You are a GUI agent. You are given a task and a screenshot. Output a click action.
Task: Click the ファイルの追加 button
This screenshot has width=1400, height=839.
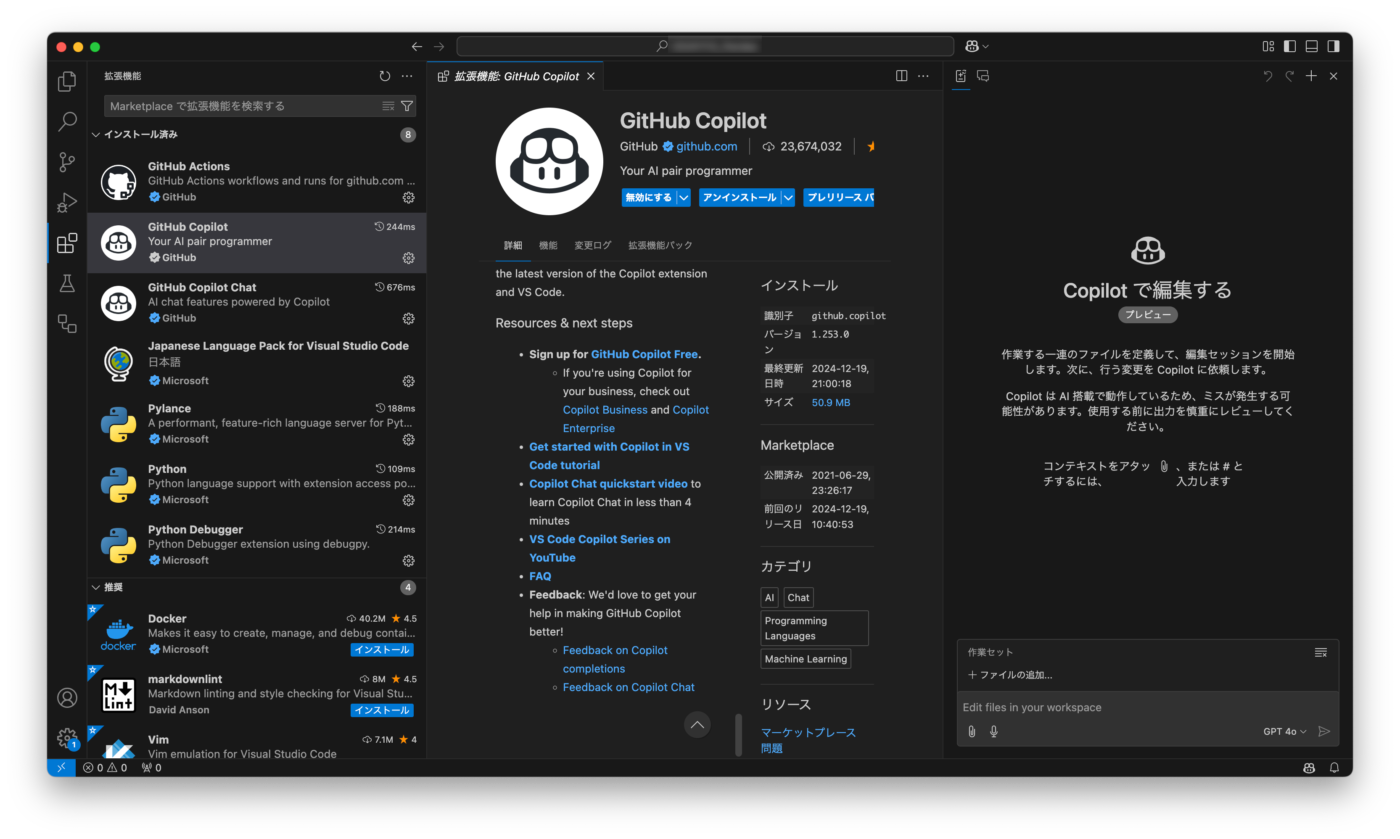1009,675
